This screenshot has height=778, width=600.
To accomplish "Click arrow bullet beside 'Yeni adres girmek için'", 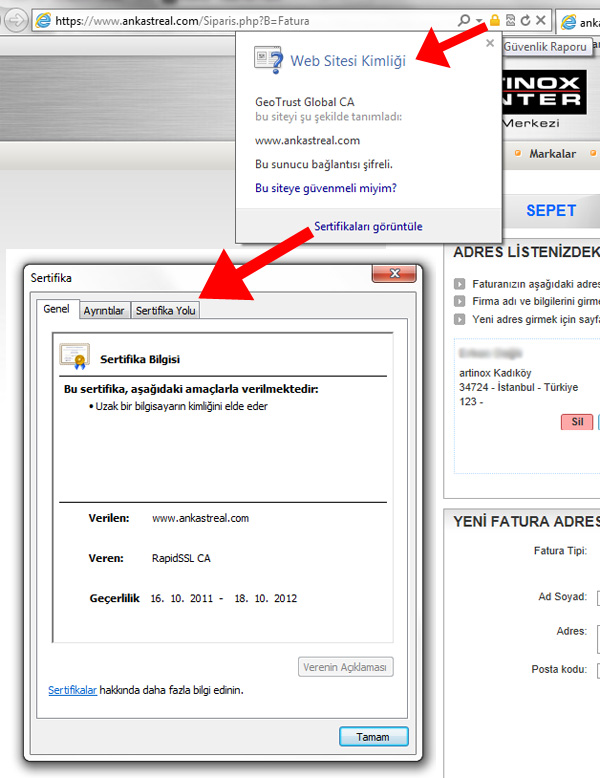I will (460, 319).
